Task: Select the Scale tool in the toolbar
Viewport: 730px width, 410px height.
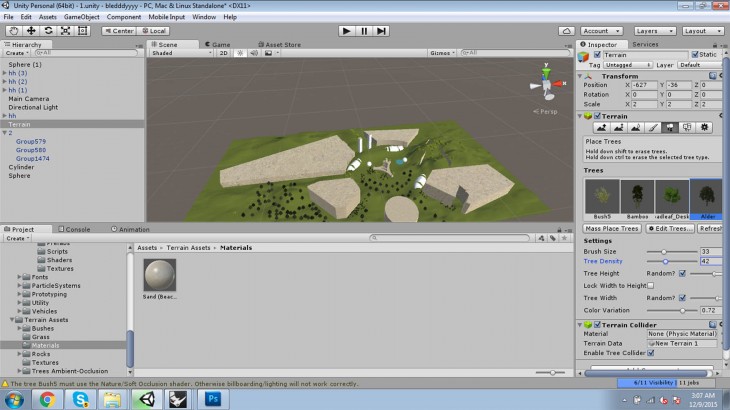Action: (x=66, y=31)
